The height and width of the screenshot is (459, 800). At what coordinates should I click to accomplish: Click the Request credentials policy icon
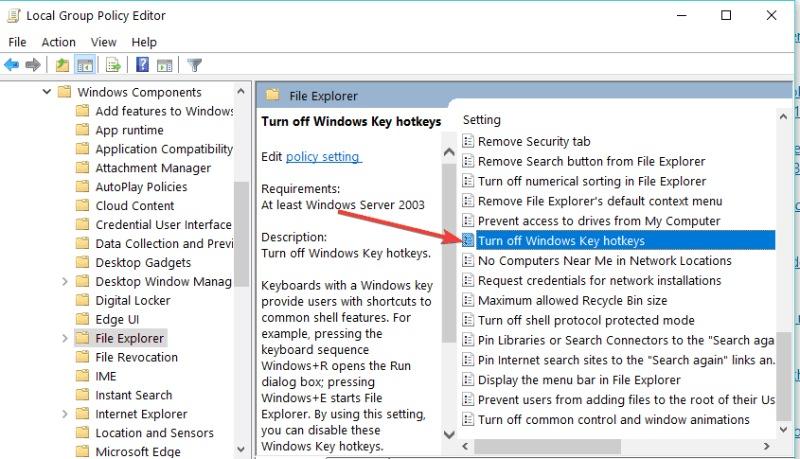[468, 280]
